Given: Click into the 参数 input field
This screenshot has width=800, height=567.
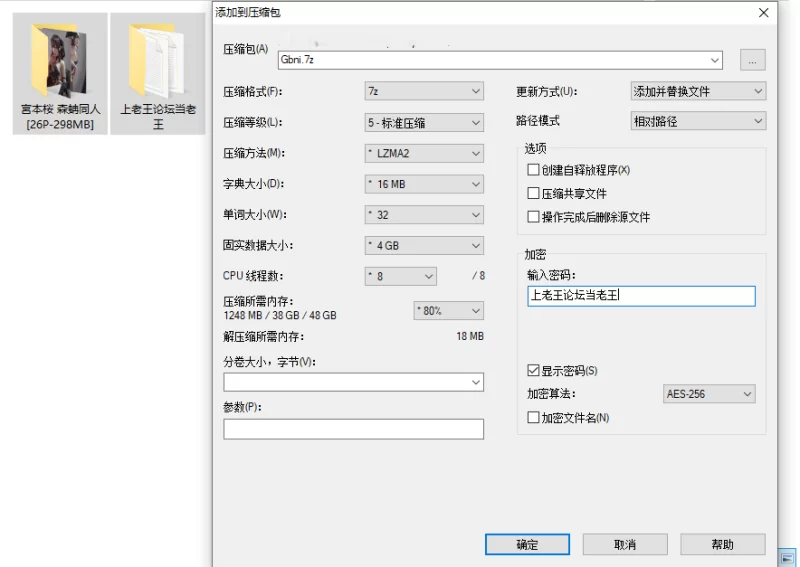Looking at the screenshot, I should coord(353,429).
